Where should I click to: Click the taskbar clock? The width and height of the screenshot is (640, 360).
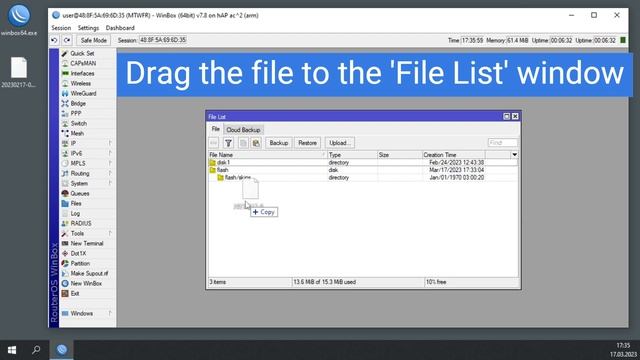(623, 350)
